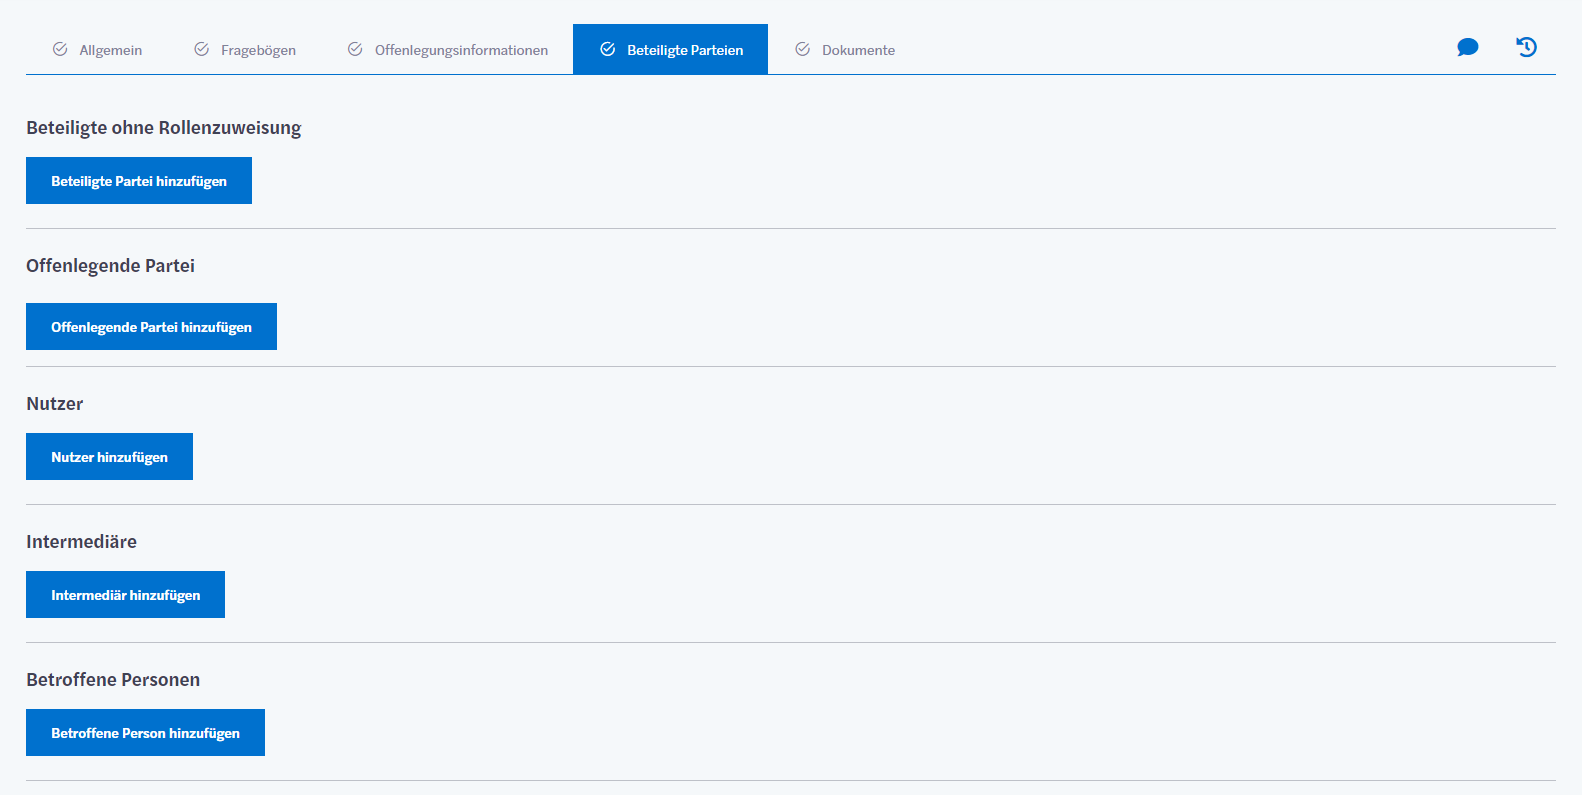
Task: Click the Intermediäre section heading
Action: 81,542
